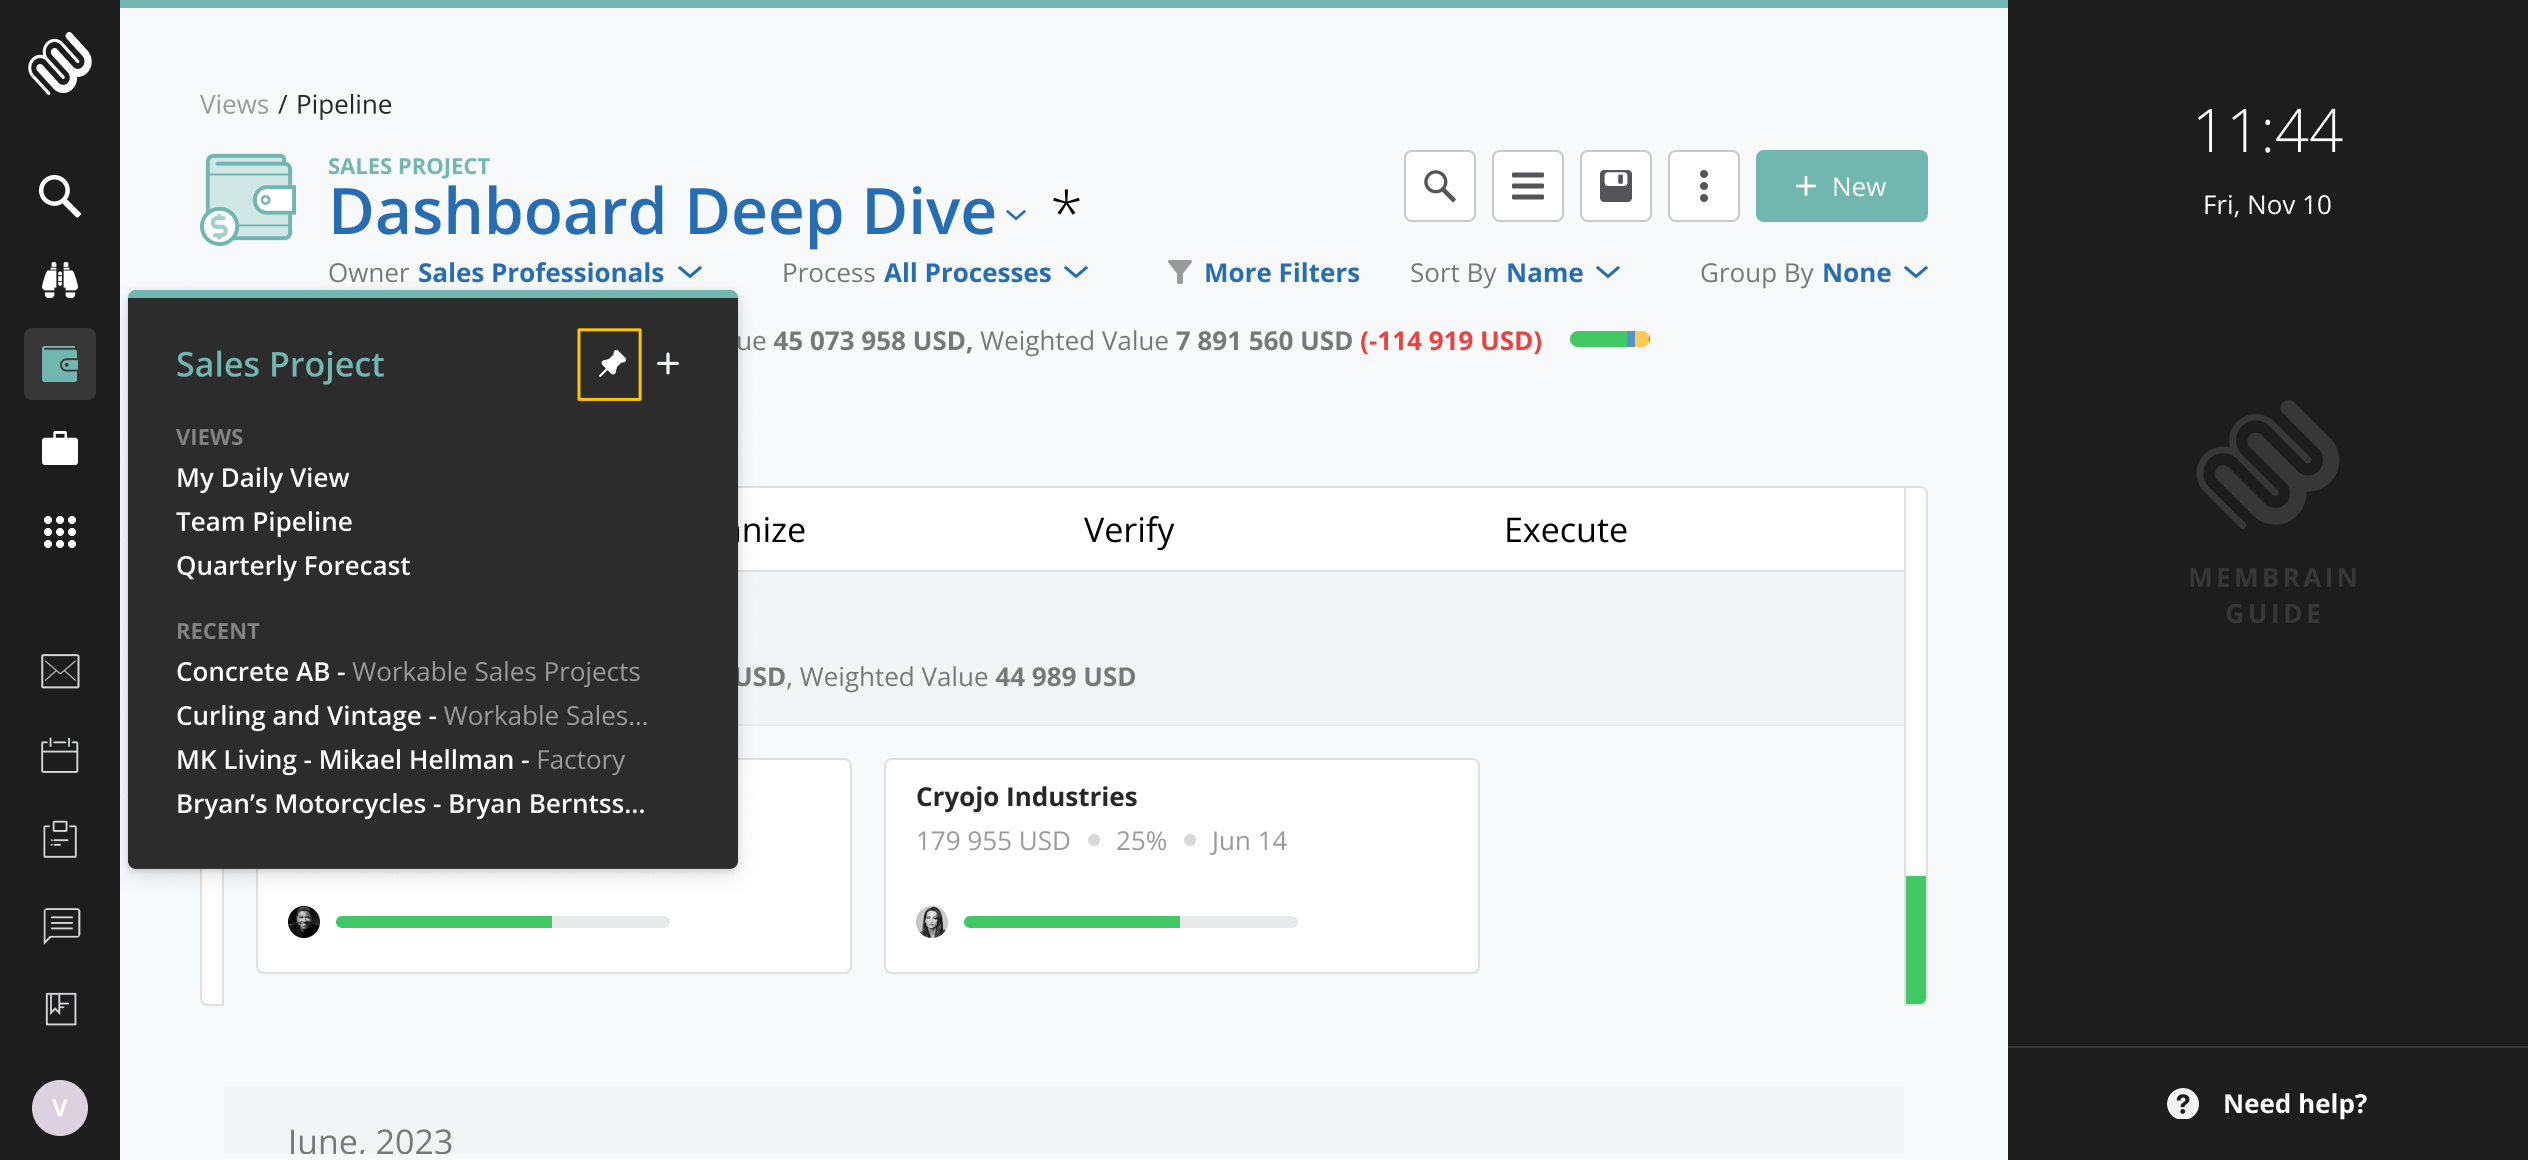Open the Cryojo Industries project card
The height and width of the screenshot is (1160, 2528).
pyautogui.click(x=1182, y=866)
